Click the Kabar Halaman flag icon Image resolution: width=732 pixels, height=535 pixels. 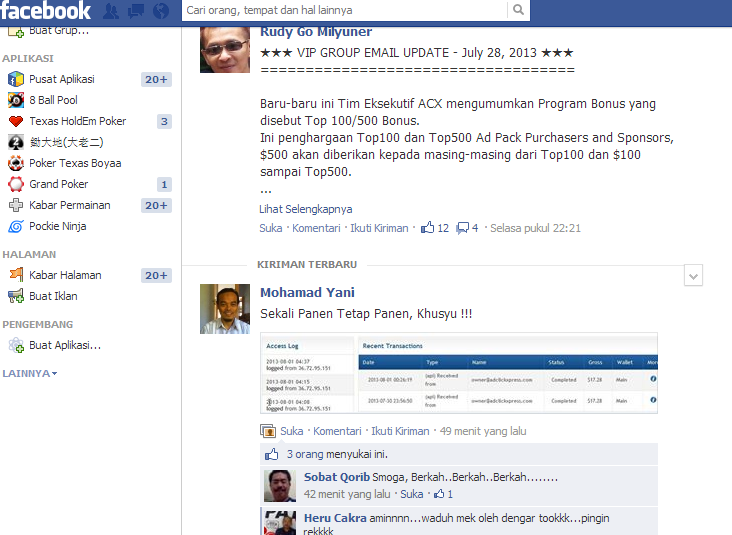point(16,275)
